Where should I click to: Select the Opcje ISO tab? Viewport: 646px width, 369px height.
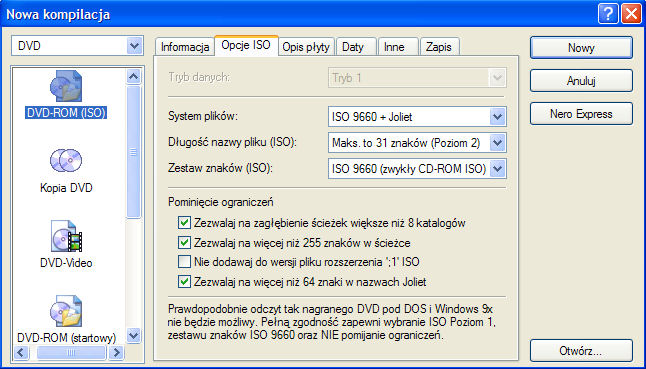[x=246, y=45]
